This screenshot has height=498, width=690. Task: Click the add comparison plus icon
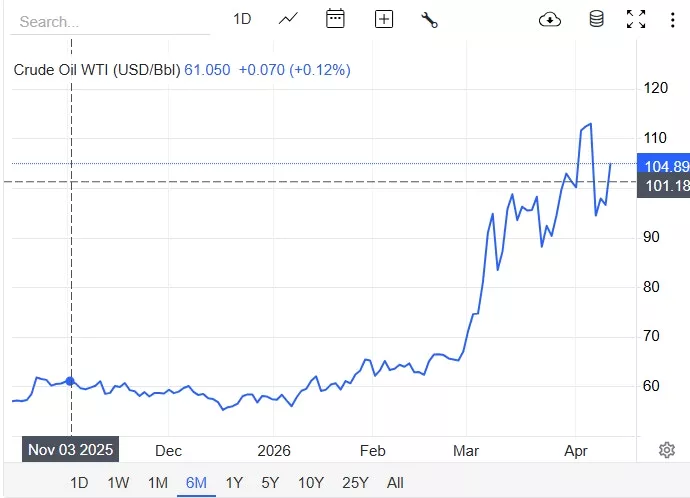tap(384, 19)
